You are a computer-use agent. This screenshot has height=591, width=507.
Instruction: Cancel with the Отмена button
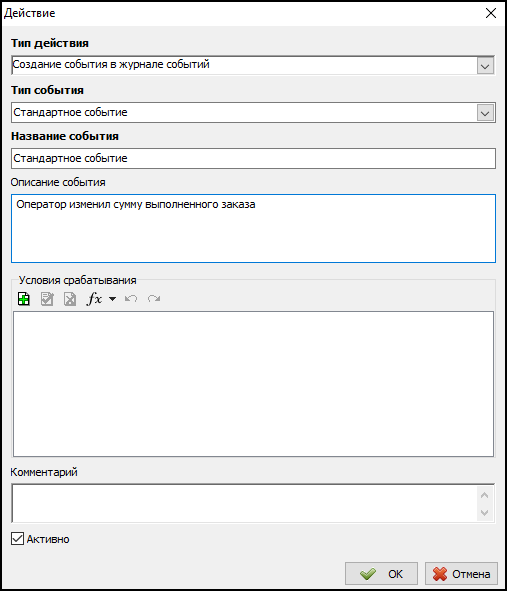click(461, 574)
